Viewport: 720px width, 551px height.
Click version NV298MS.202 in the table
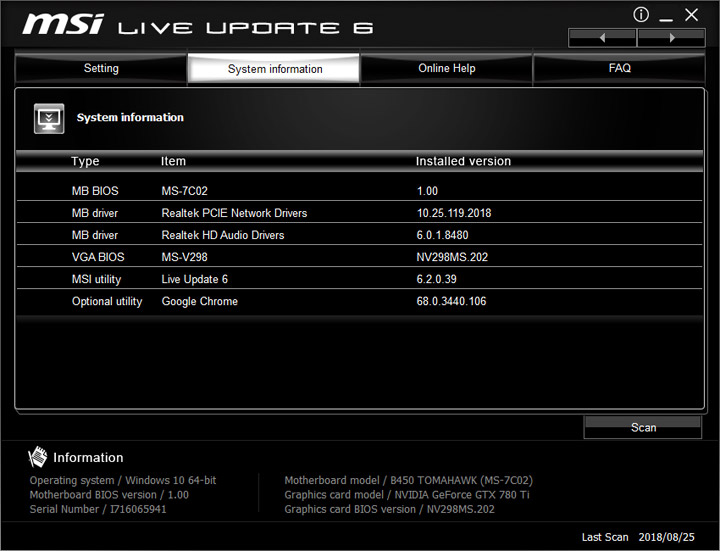(452, 257)
